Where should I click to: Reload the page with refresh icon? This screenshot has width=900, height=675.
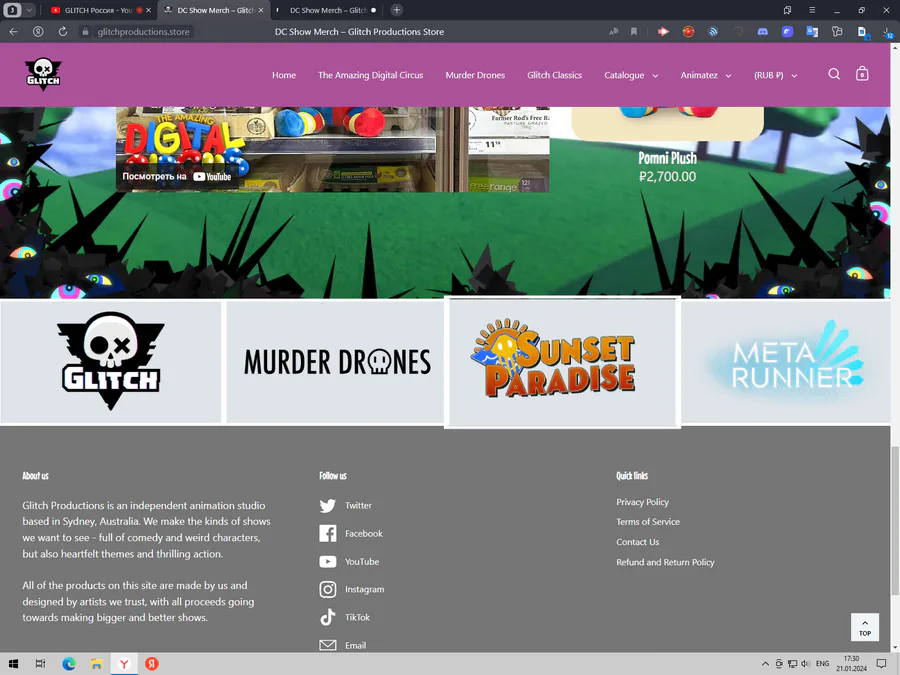click(63, 32)
